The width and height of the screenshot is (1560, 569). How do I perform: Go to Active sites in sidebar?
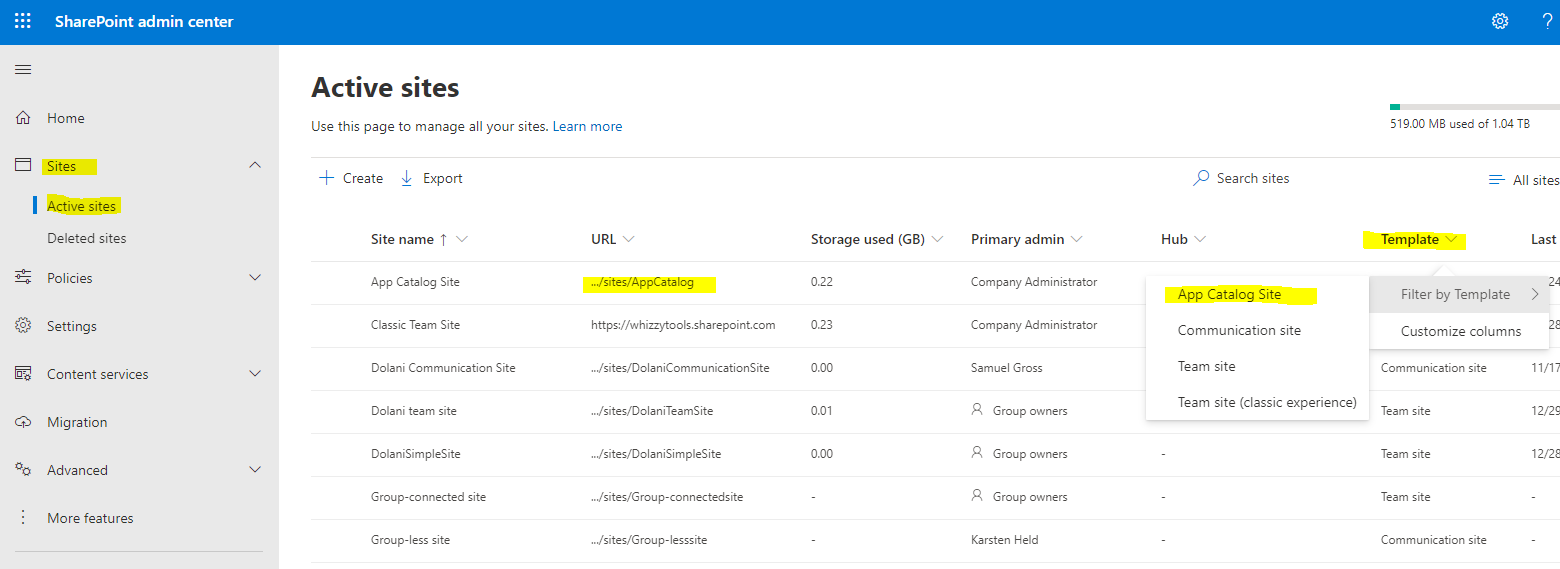coord(82,206)
